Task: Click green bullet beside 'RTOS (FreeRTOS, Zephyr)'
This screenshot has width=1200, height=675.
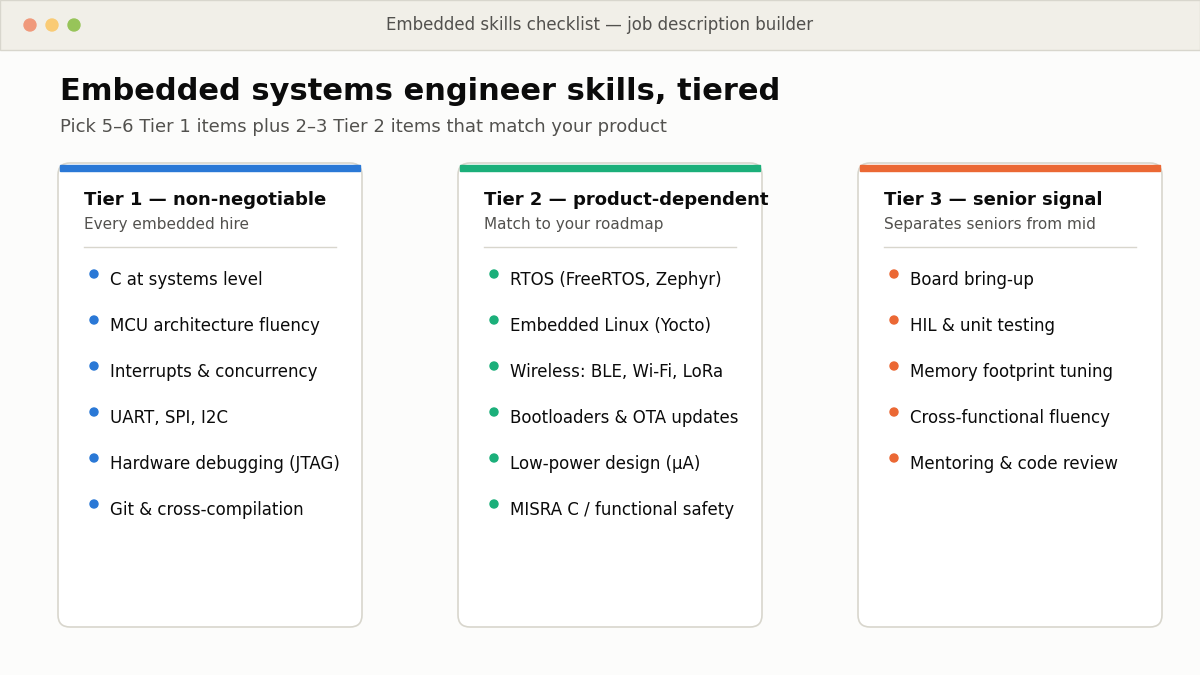Action: [x=494, y=274]
